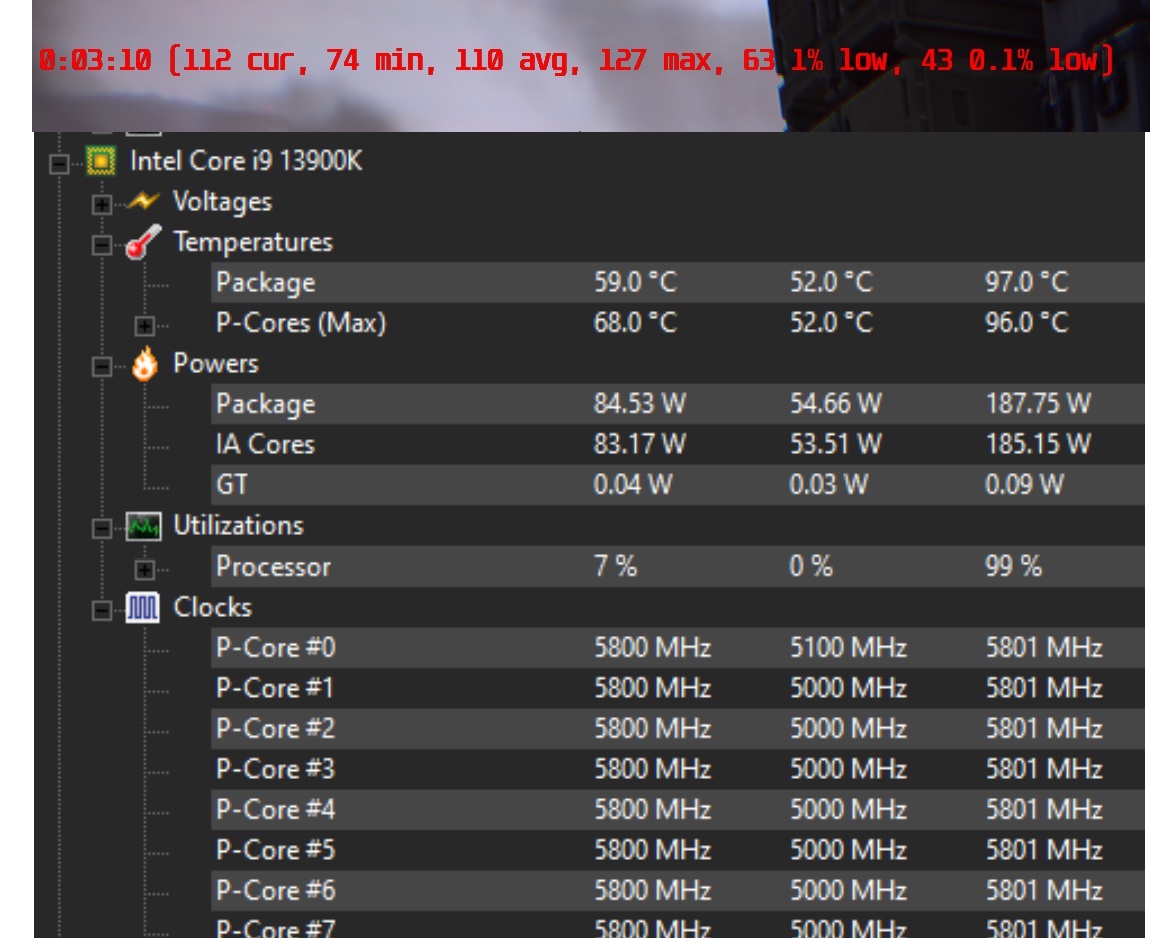Expand the P-Cores (Max) temperature row
The width and height of the screenshot is (1150, 938).
click(x=144, y=325)
